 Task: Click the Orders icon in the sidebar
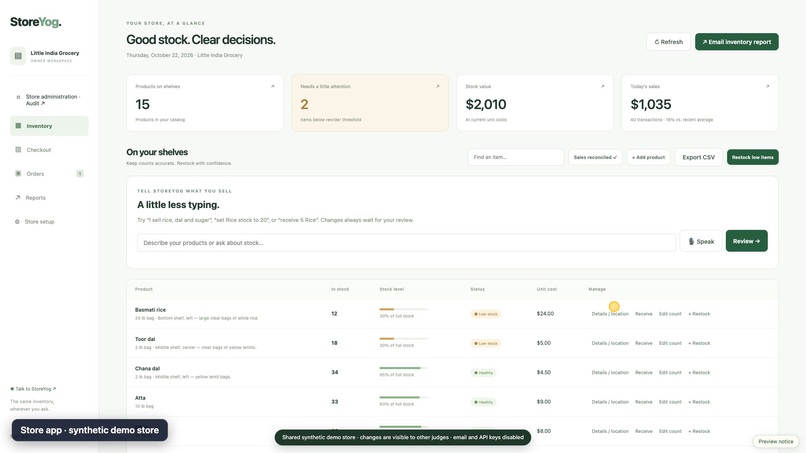tap(18, 173)
